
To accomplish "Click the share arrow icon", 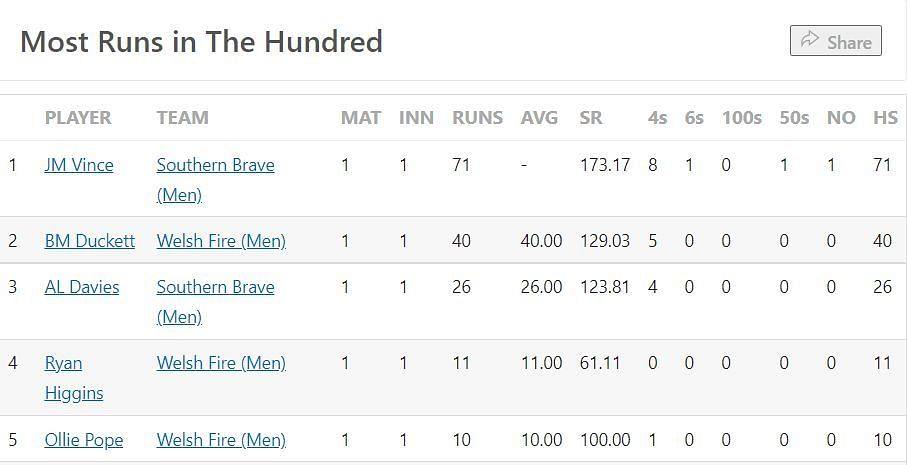I will pyautogui.click(x=810, y=41).
